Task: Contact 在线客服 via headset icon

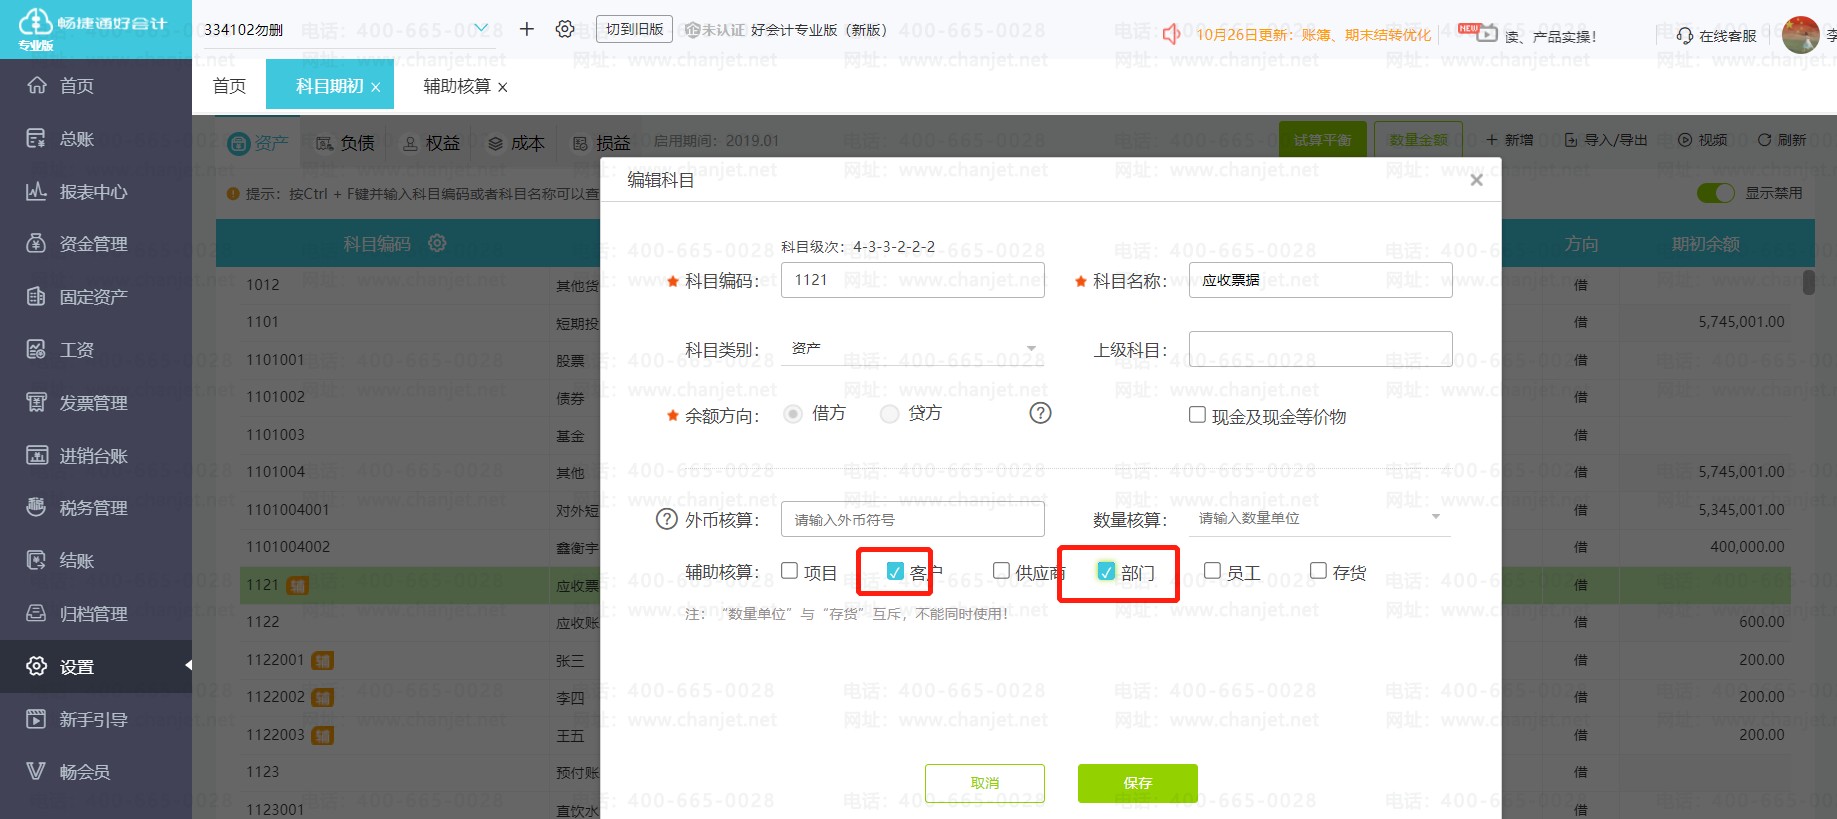Action: (x=1685, y=36)
